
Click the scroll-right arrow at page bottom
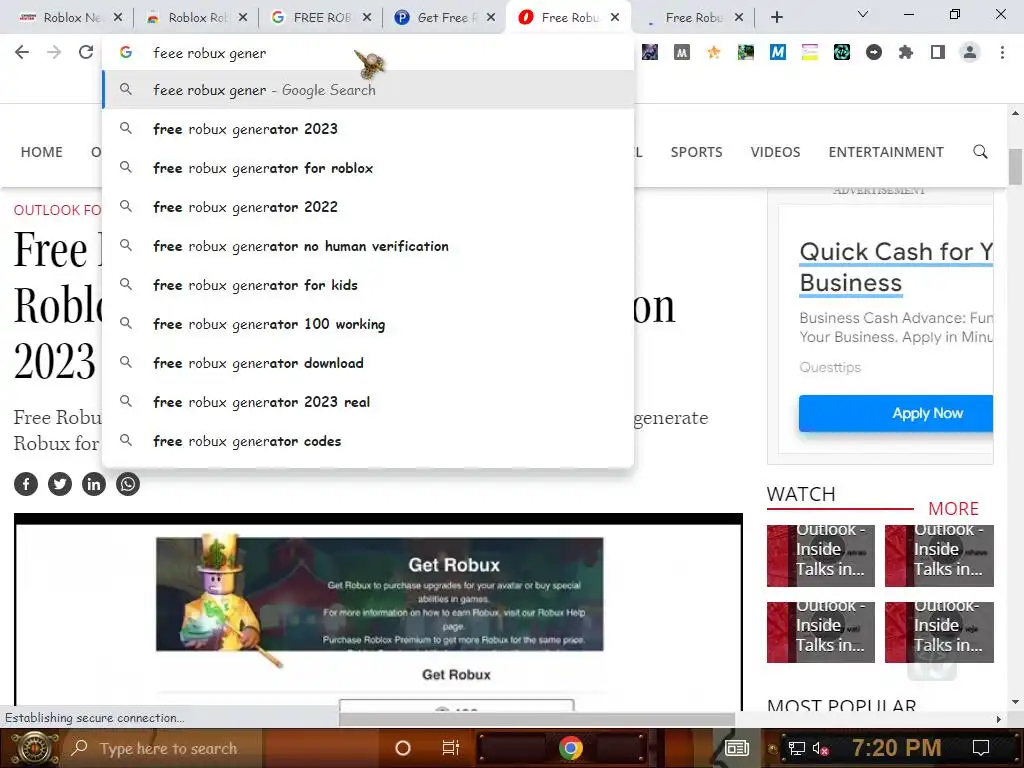[999, 719]
